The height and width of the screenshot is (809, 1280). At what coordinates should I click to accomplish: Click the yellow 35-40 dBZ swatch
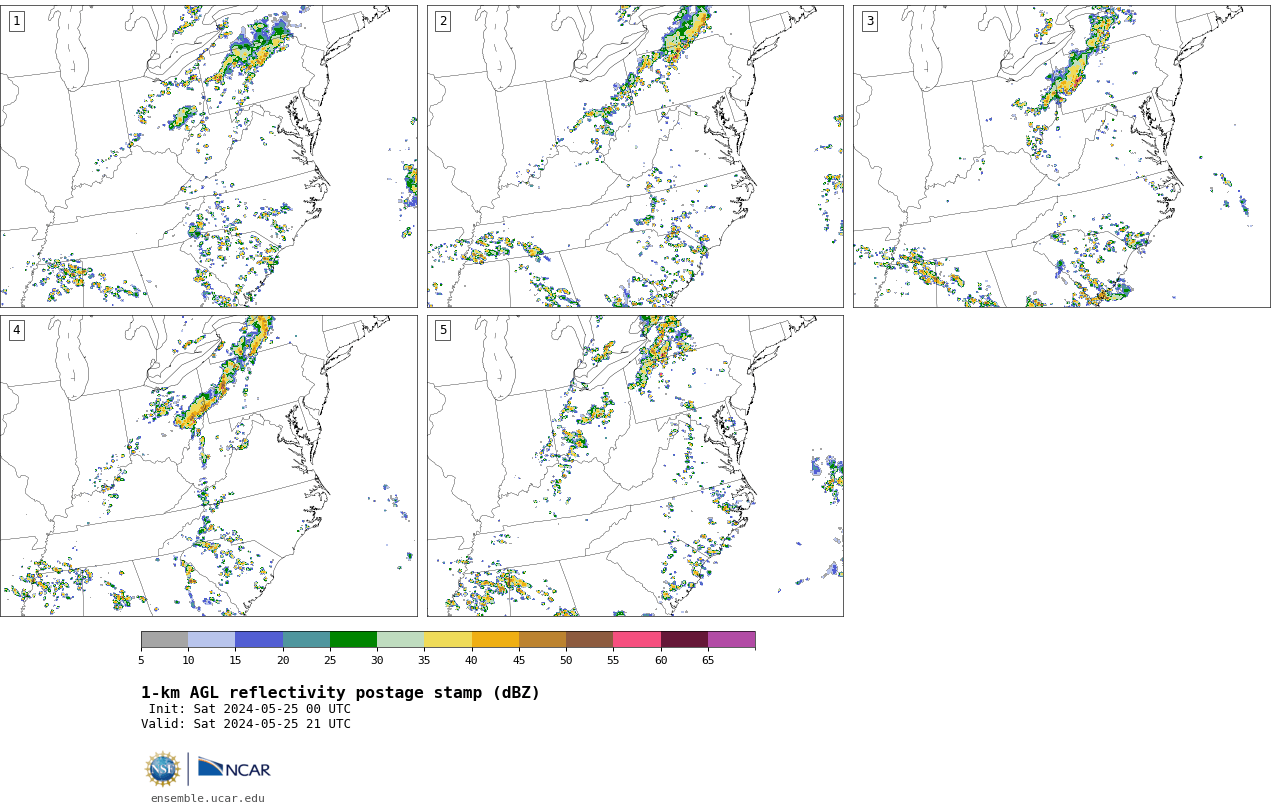coord(448,640)
